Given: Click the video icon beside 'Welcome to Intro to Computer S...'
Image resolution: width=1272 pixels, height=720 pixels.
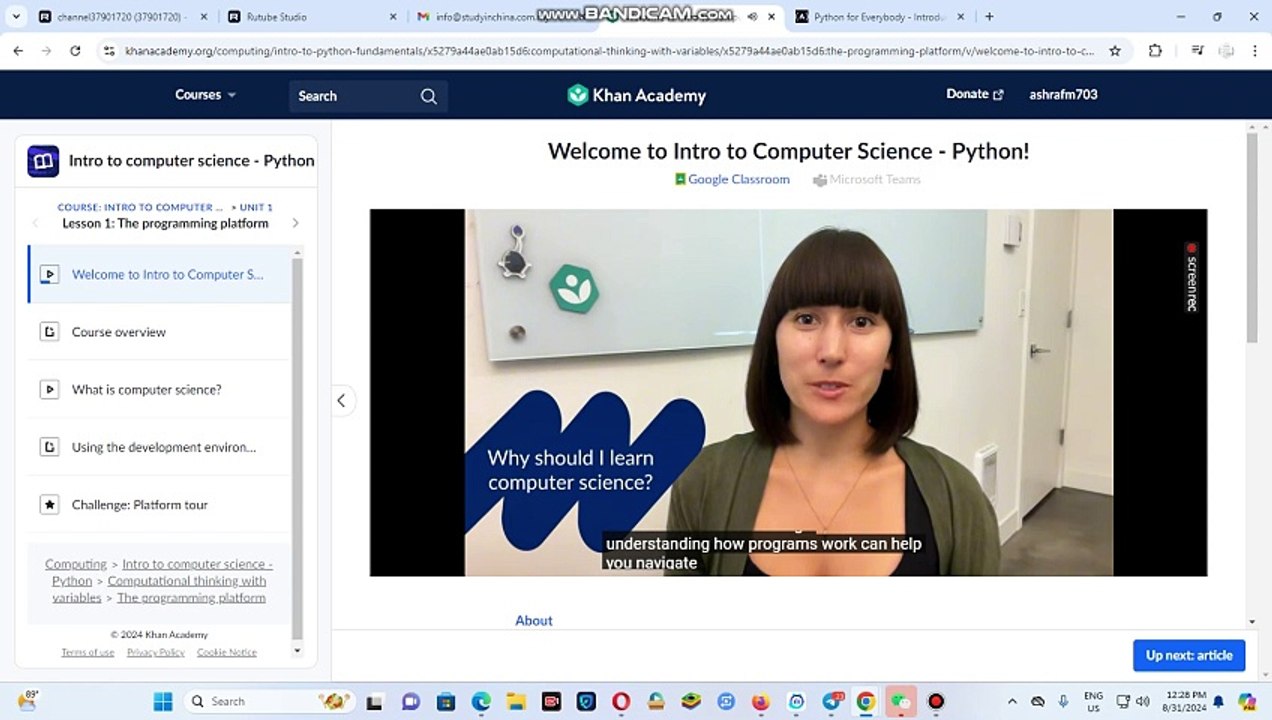Looking at the screenshot, I should pos(49,274).
